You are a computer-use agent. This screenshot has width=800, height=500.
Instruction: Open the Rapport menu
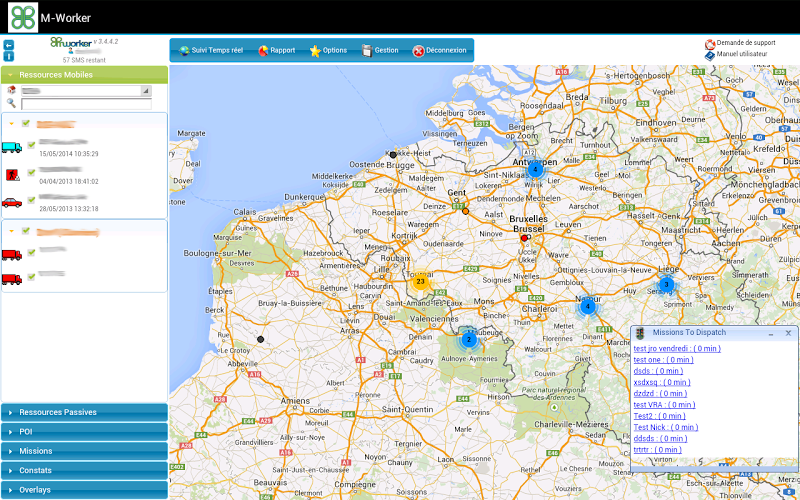(x=277, y=51)
